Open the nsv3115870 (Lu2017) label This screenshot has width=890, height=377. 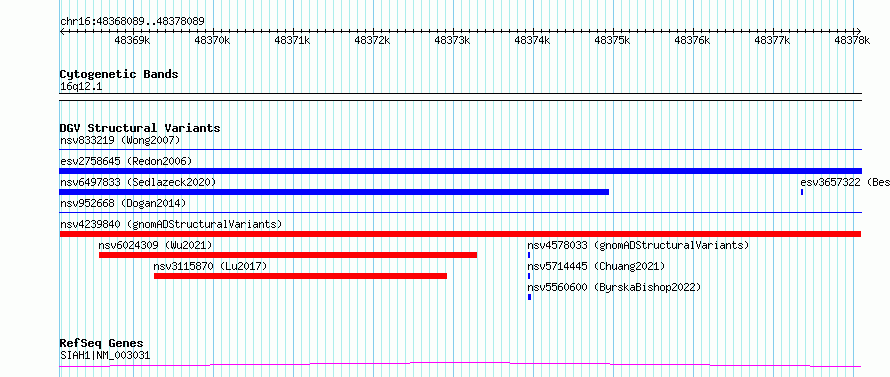[x=210, y=266]
